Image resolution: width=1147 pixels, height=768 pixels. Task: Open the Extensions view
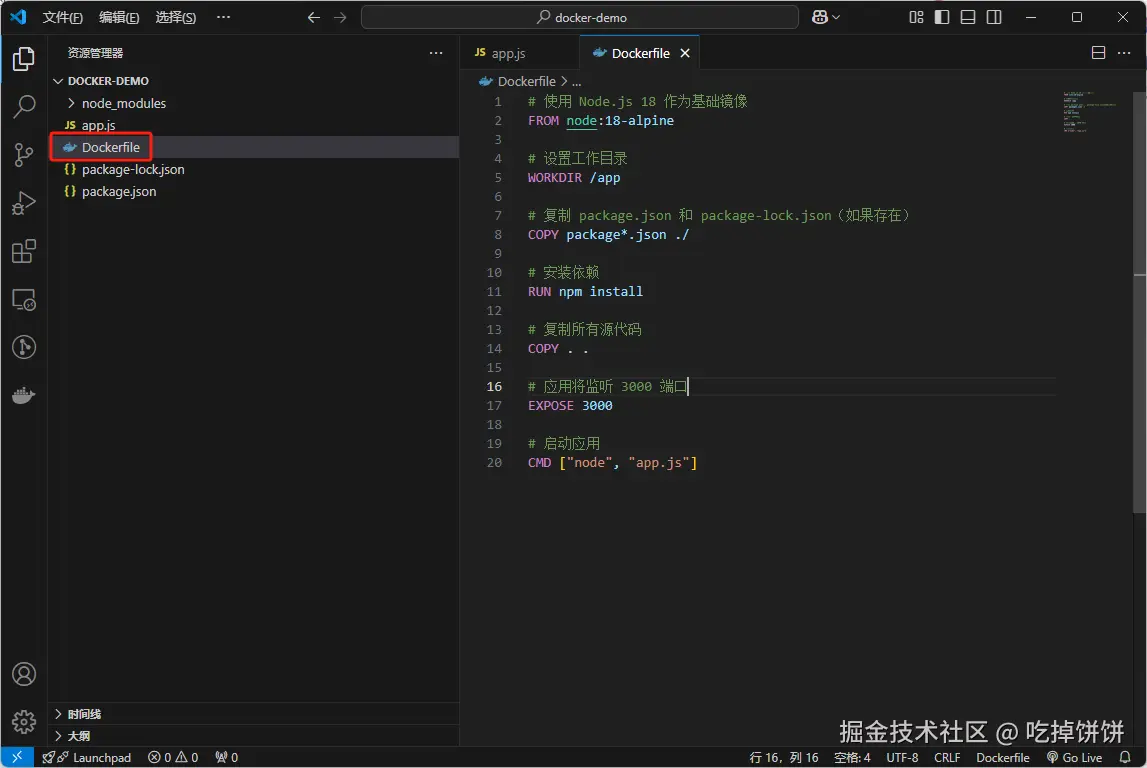coord(24,251)
